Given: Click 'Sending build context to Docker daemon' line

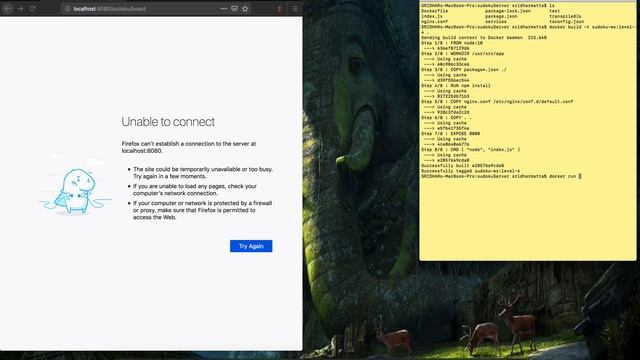Looking at the screenshot, I should point(484,38).
